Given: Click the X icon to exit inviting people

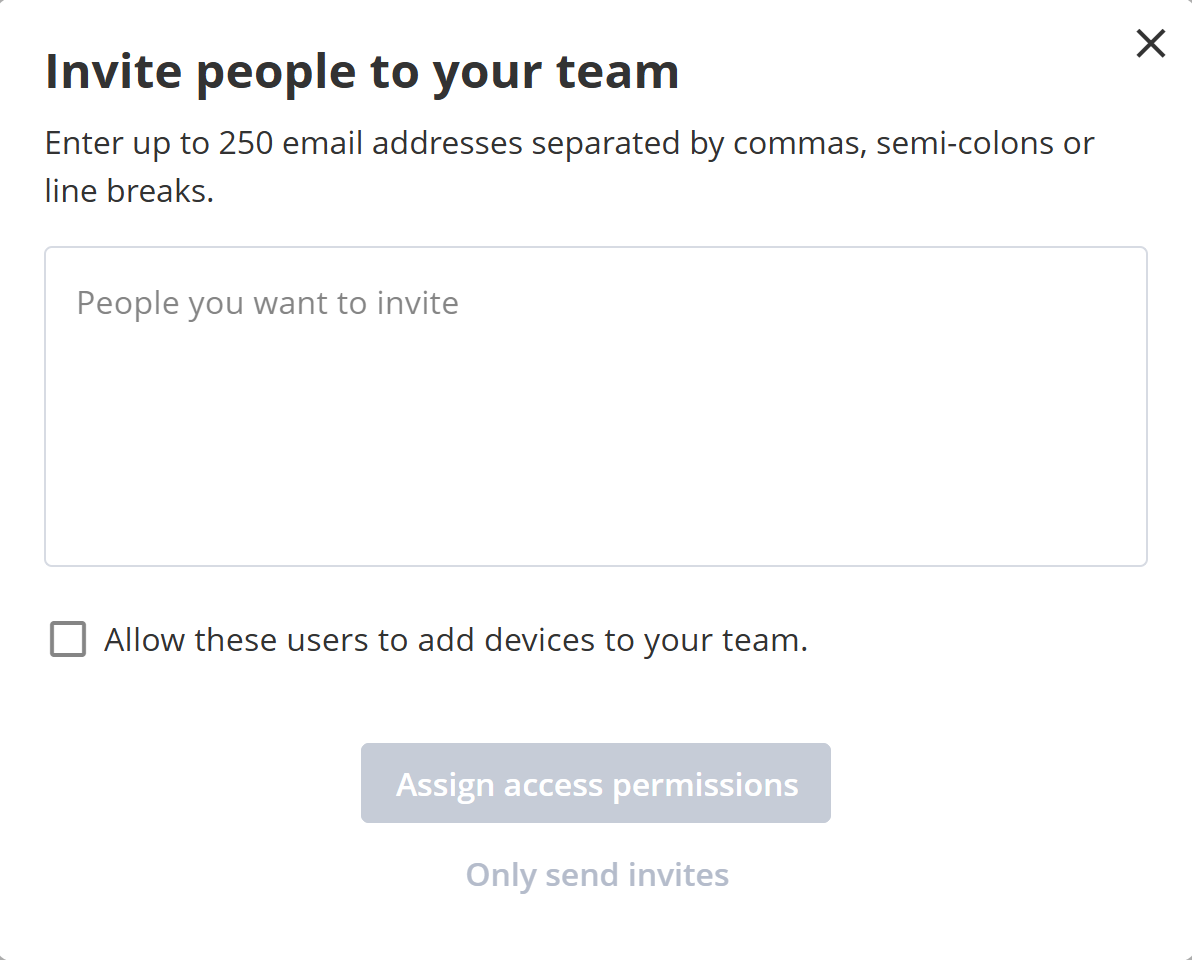Looking at the screenshot, I should pos(1150,43).
